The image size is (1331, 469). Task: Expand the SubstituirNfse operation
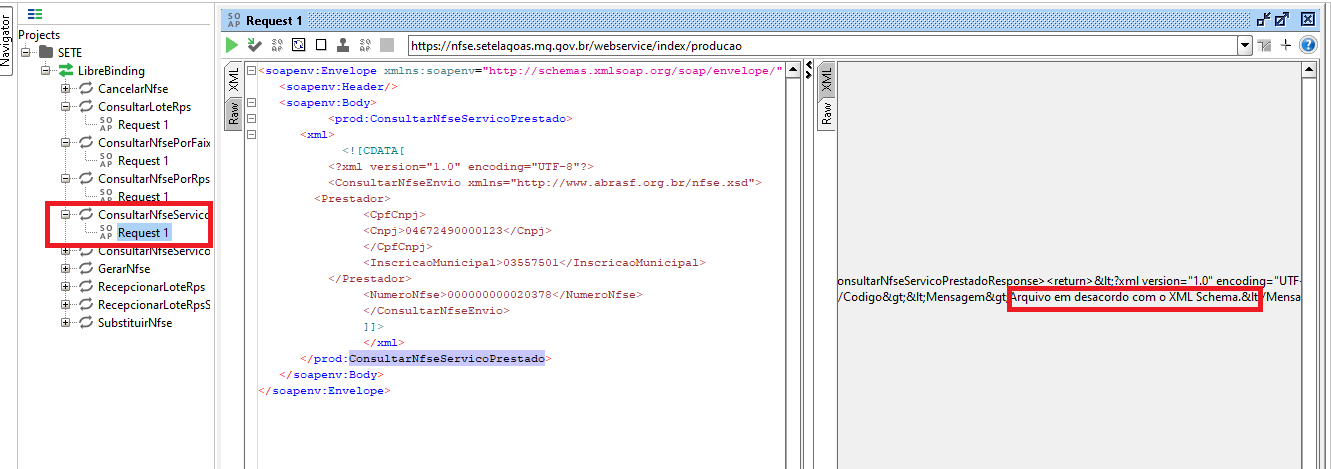(65, 322)
